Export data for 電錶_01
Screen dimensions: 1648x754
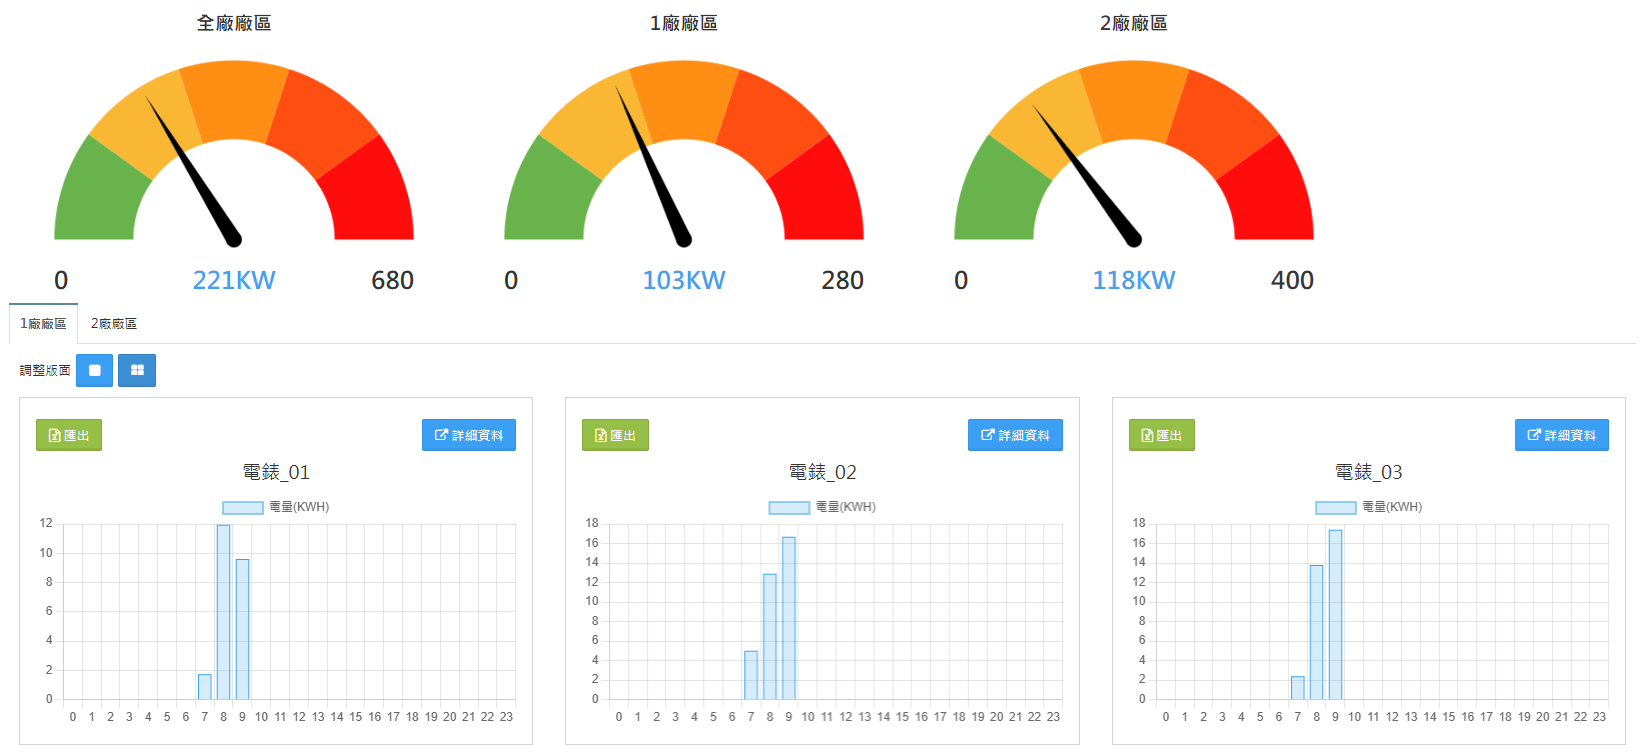[69, 435]
